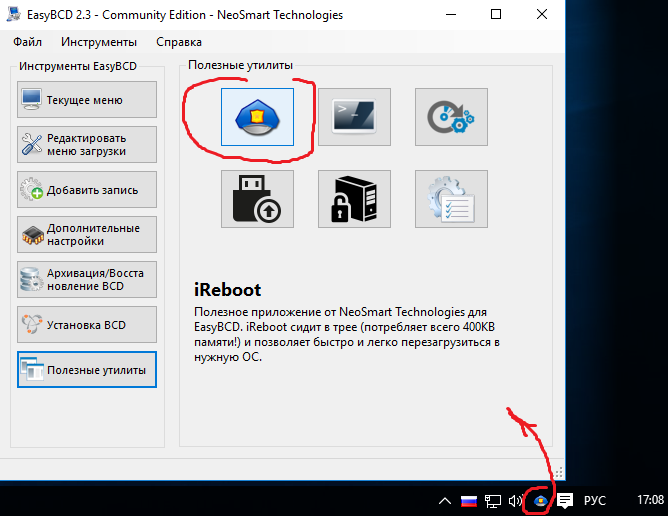Open the Файл menu

pyautogui.click(x=27, y=42)
